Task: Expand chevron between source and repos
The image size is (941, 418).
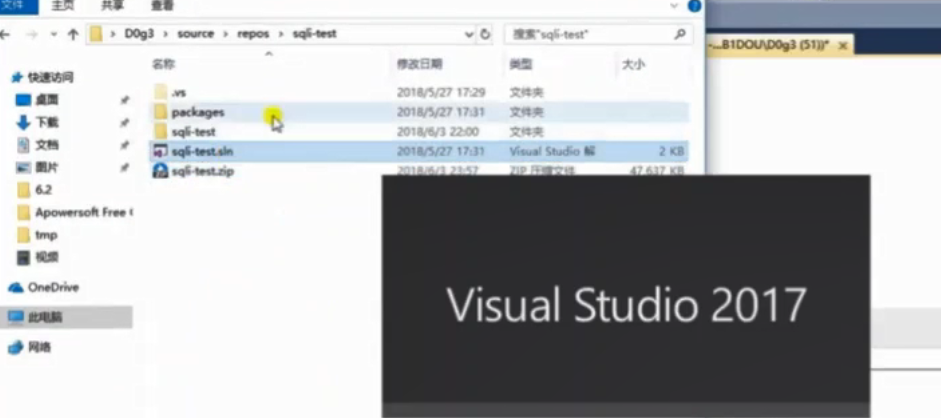Action: coord(227,34)
